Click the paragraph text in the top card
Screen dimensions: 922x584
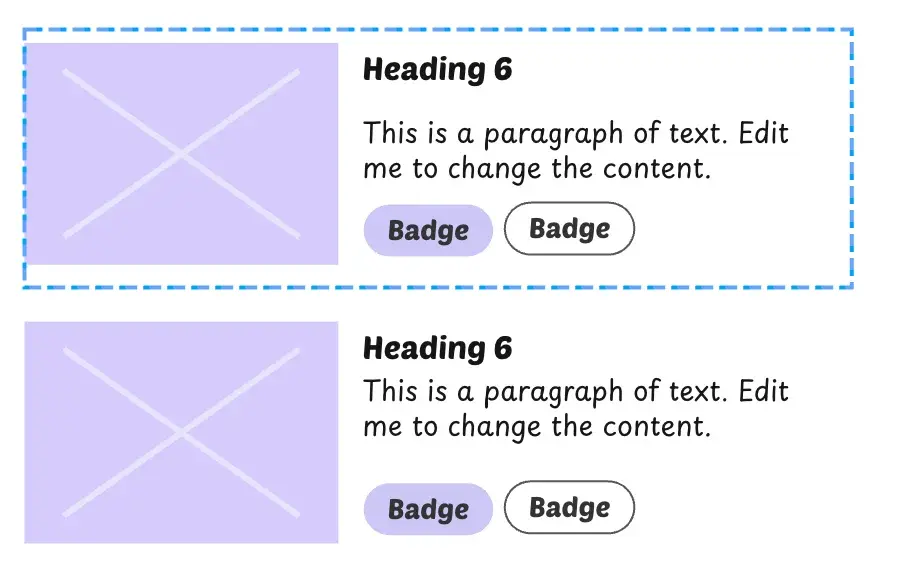575,150
